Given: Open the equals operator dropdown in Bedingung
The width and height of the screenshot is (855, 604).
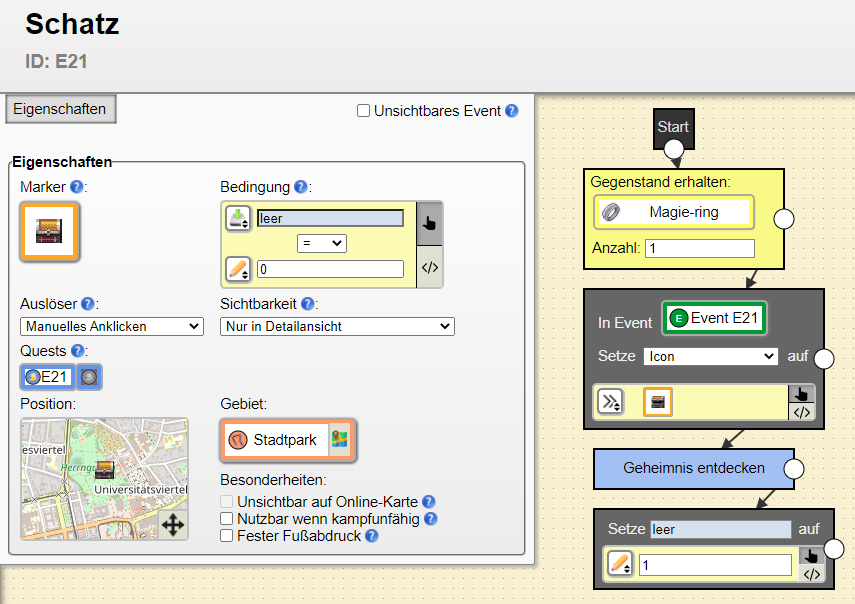Looking at the screenshot, I should pyautogui.click(x=321, y=243).
